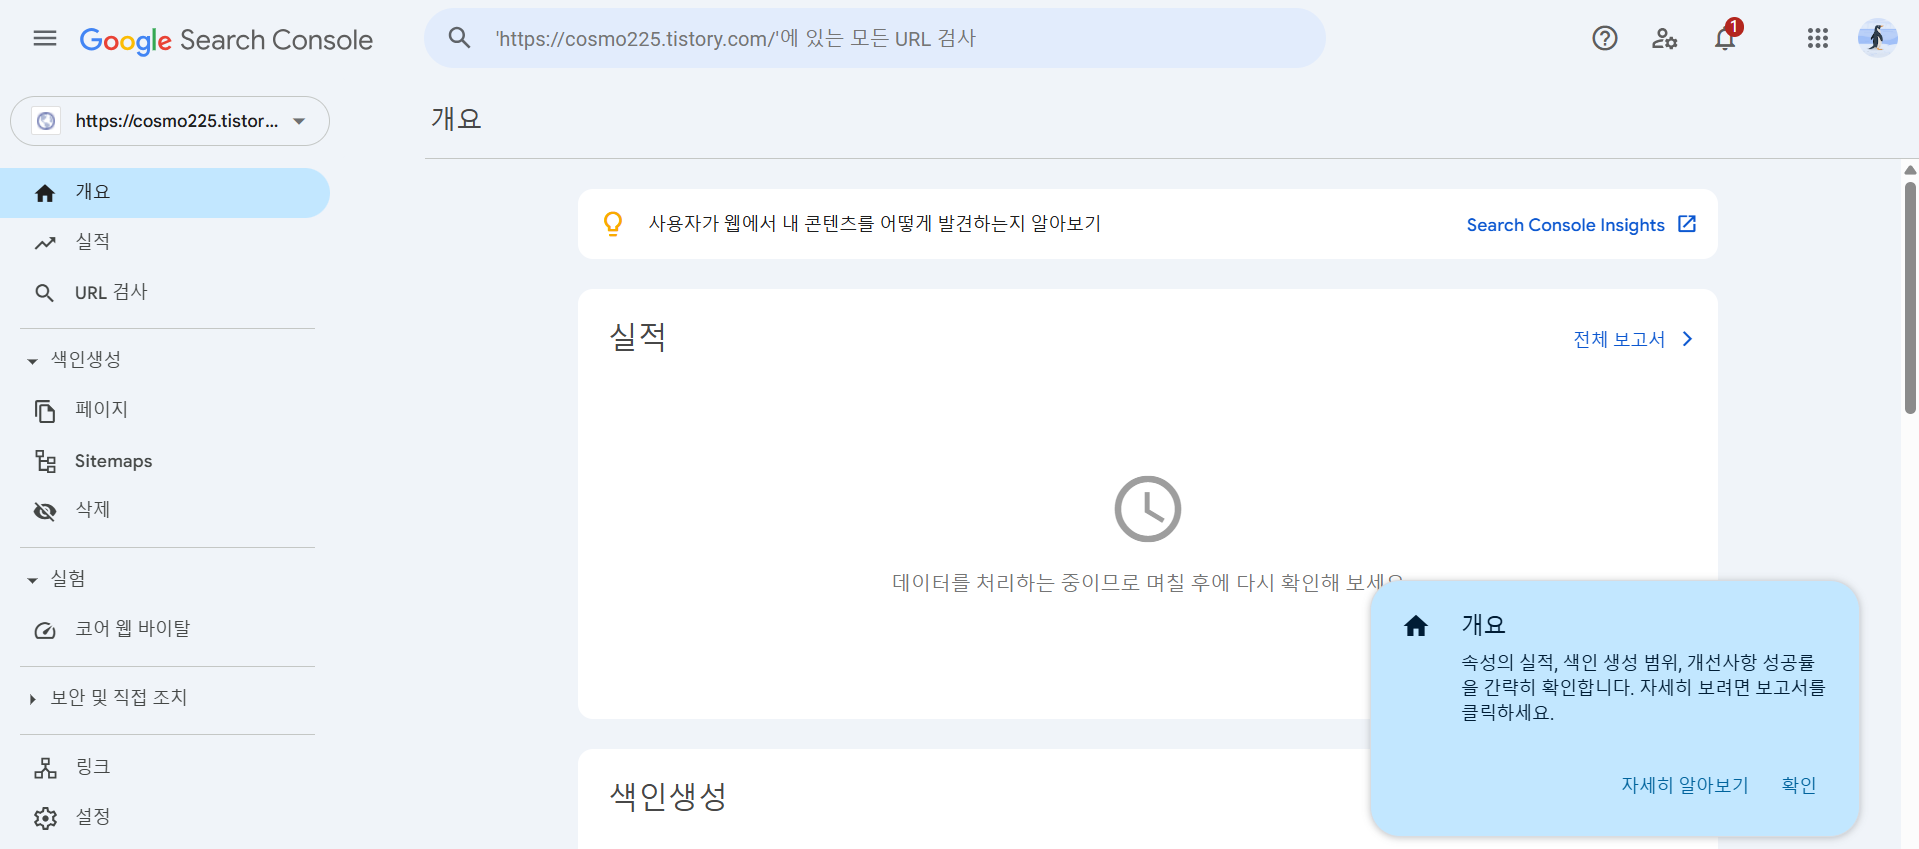Open the Google apps grid
The image size is (1919, 849).
point(1818,38)
